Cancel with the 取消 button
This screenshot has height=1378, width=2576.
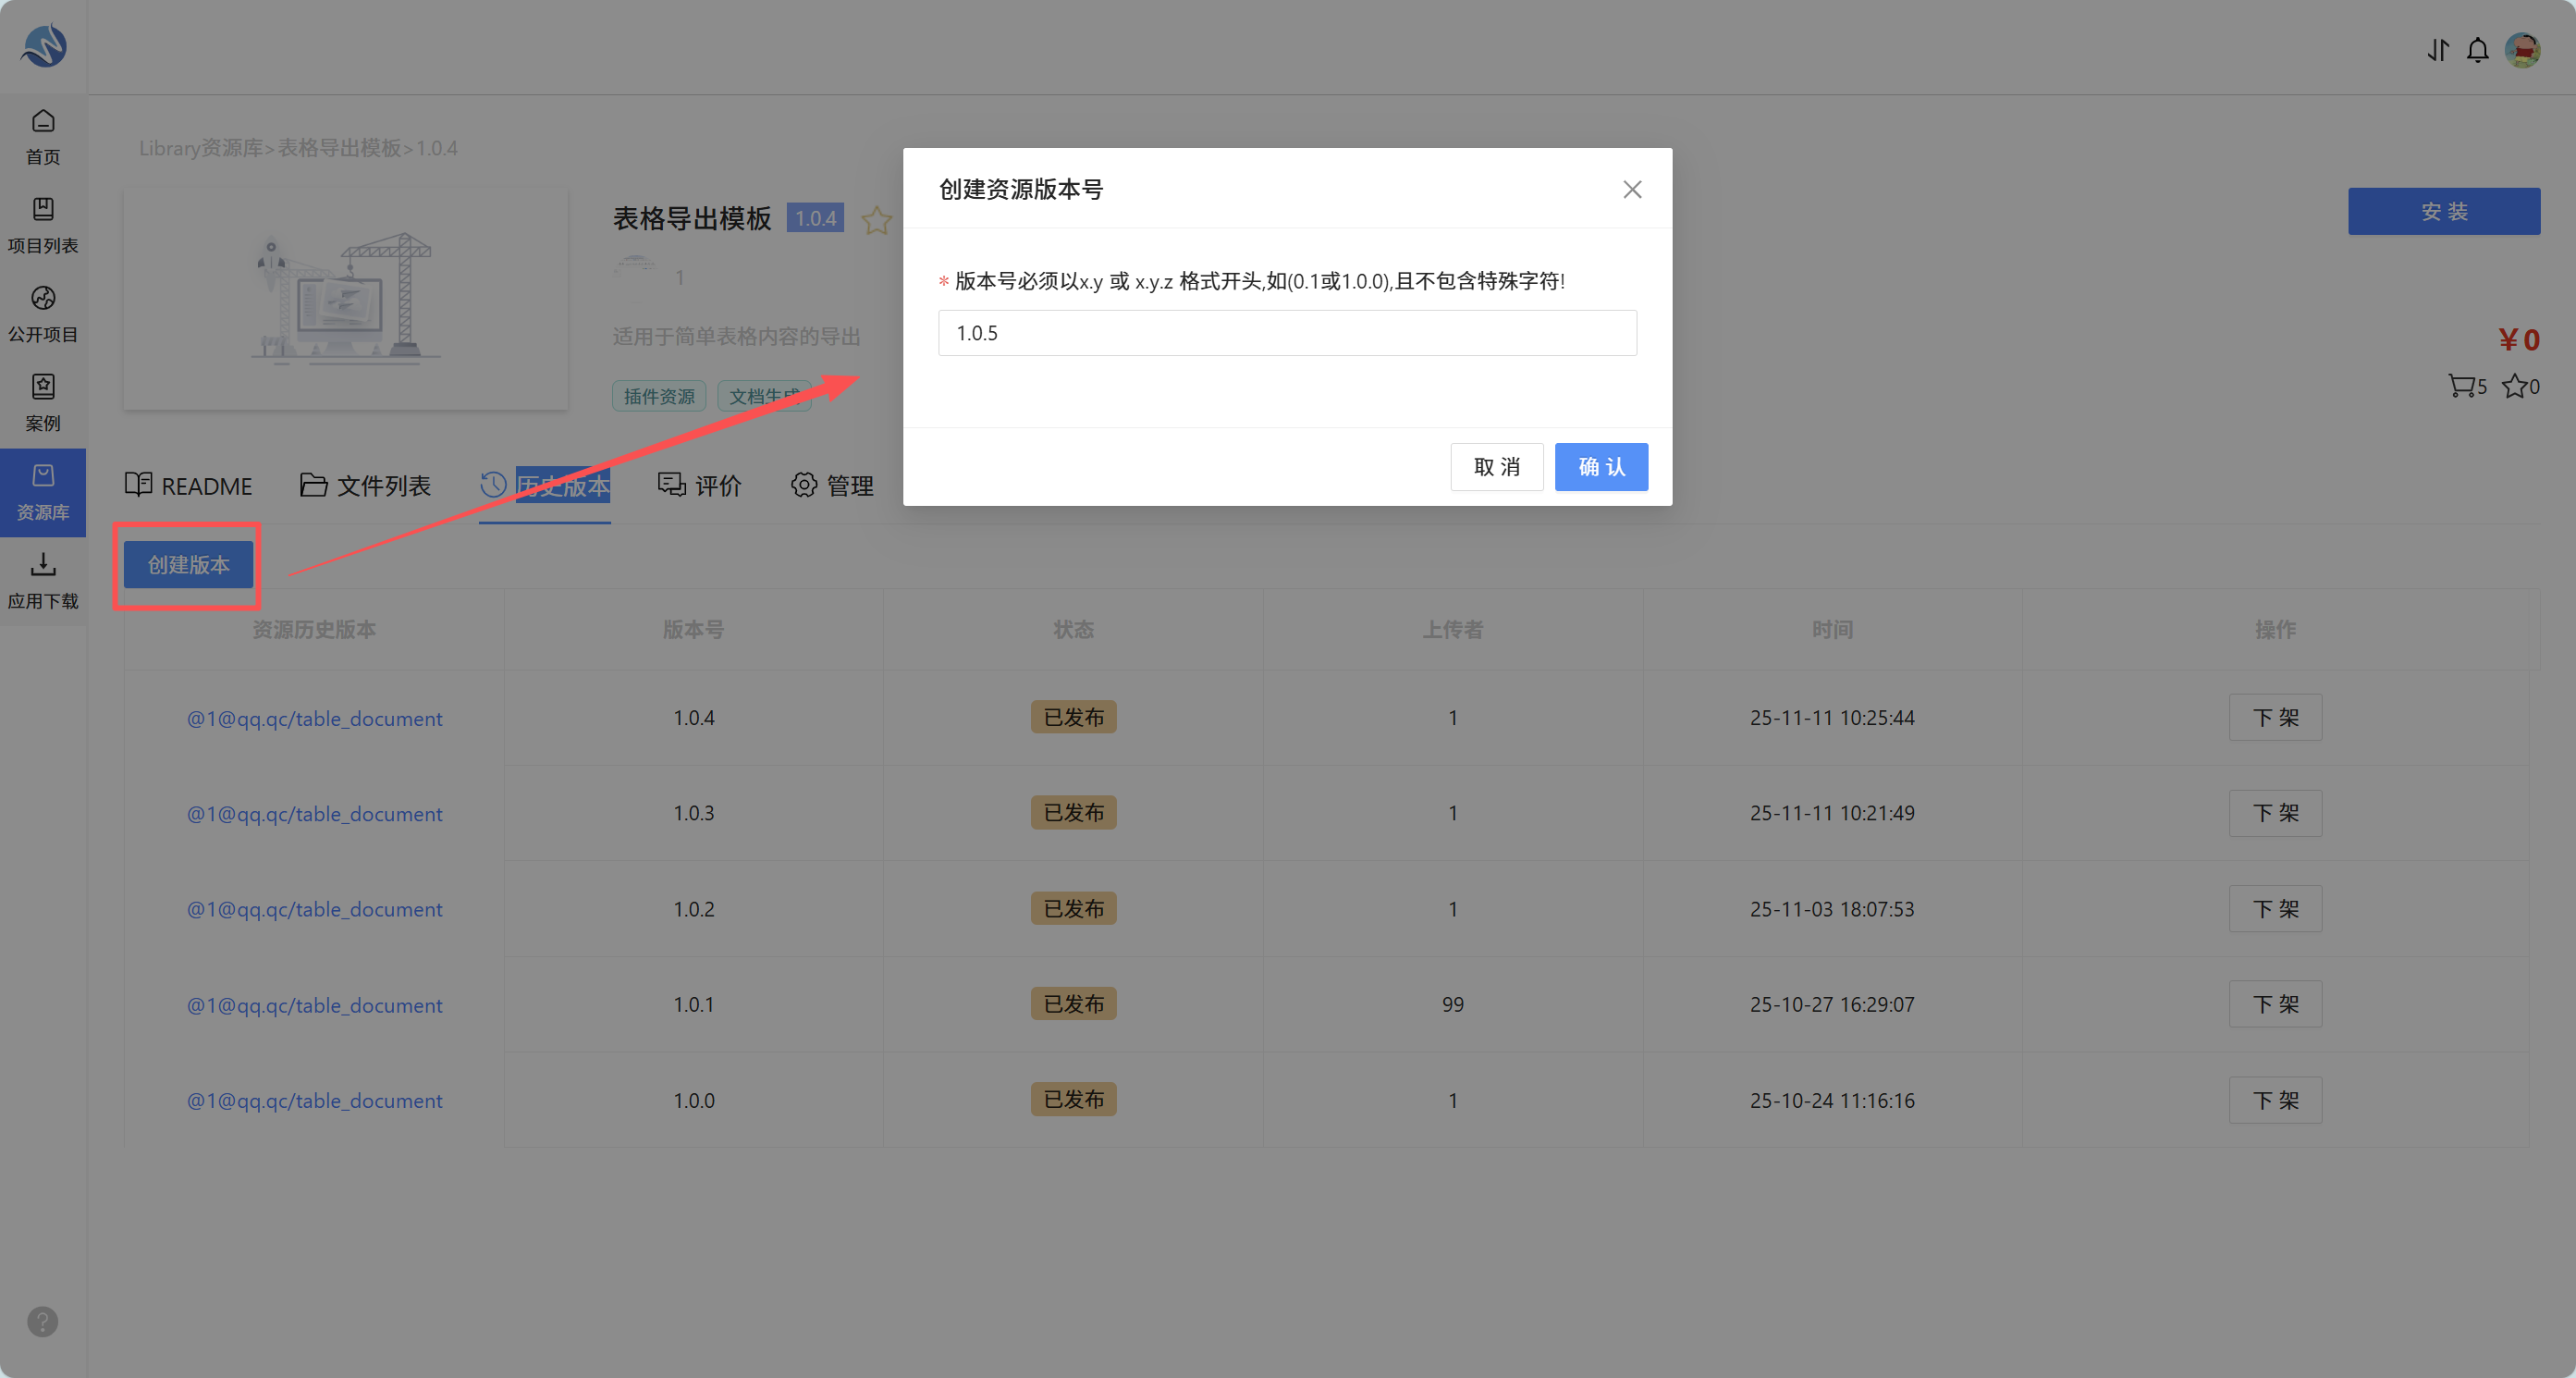(1497, 467)
